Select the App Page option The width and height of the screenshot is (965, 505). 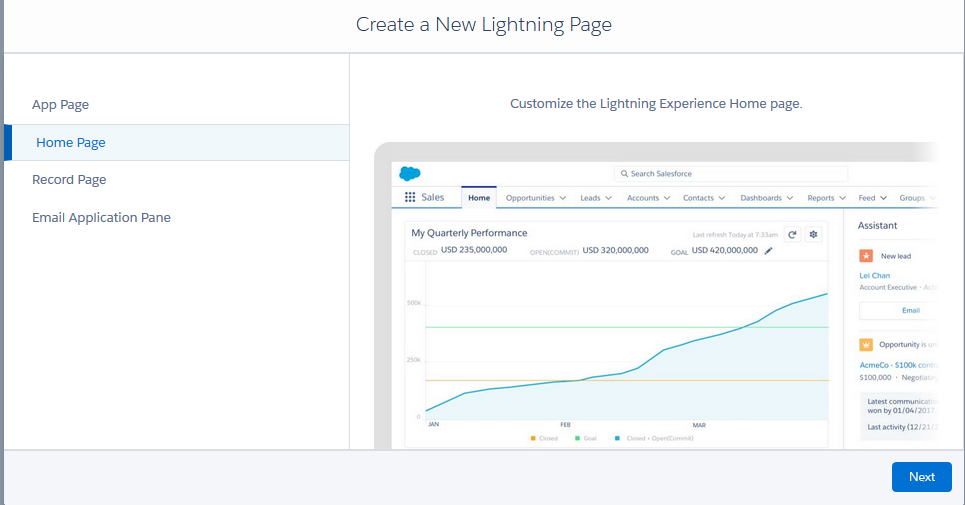[61, 105]
